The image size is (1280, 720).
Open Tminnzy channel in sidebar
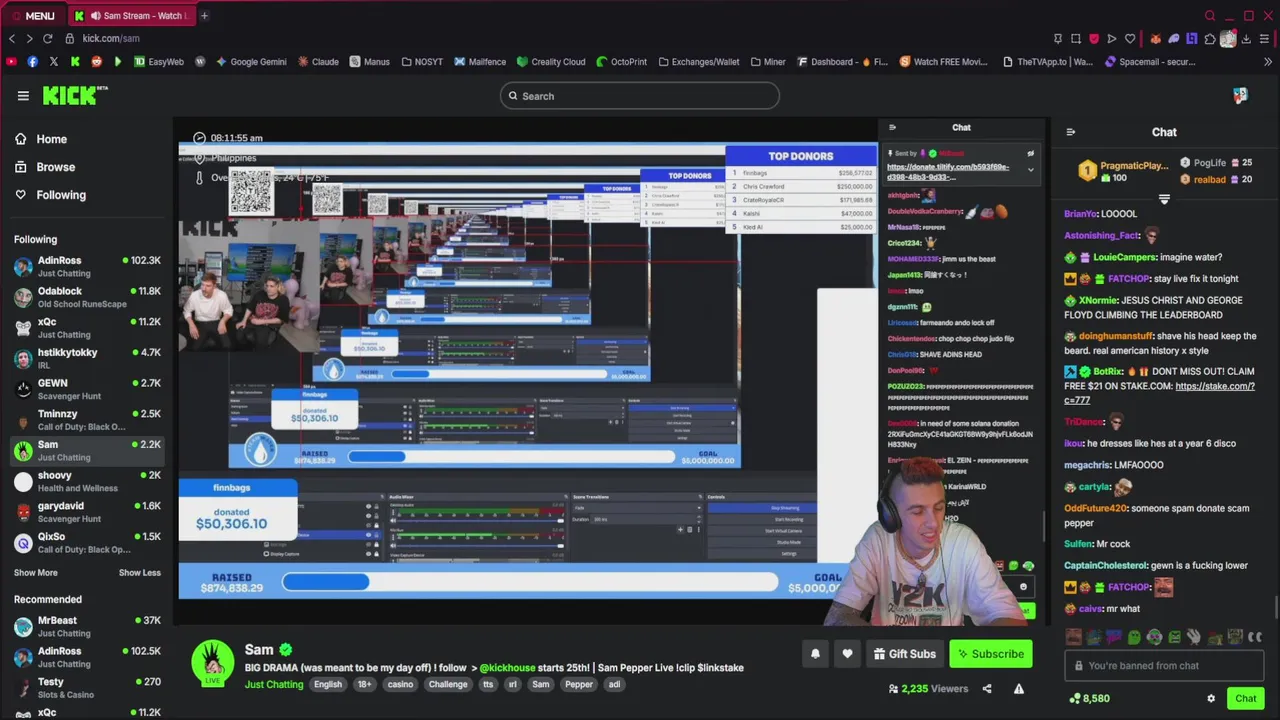pyautogui.click(x=87, y=420)
